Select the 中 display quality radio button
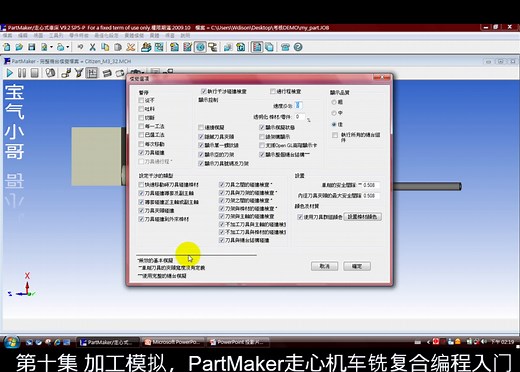Image resolution: width=520 pixels, height=372 pixels. [334, 113]
